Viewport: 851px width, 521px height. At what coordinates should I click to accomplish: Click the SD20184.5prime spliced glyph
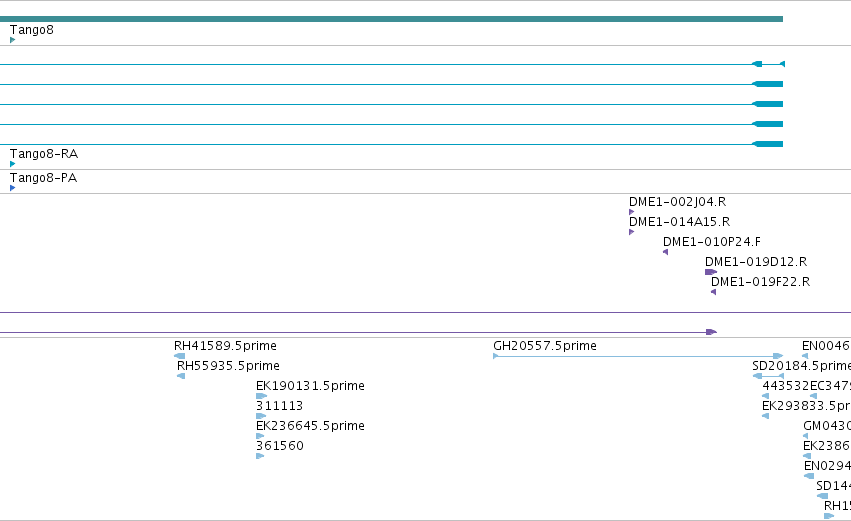pos(769,376)
